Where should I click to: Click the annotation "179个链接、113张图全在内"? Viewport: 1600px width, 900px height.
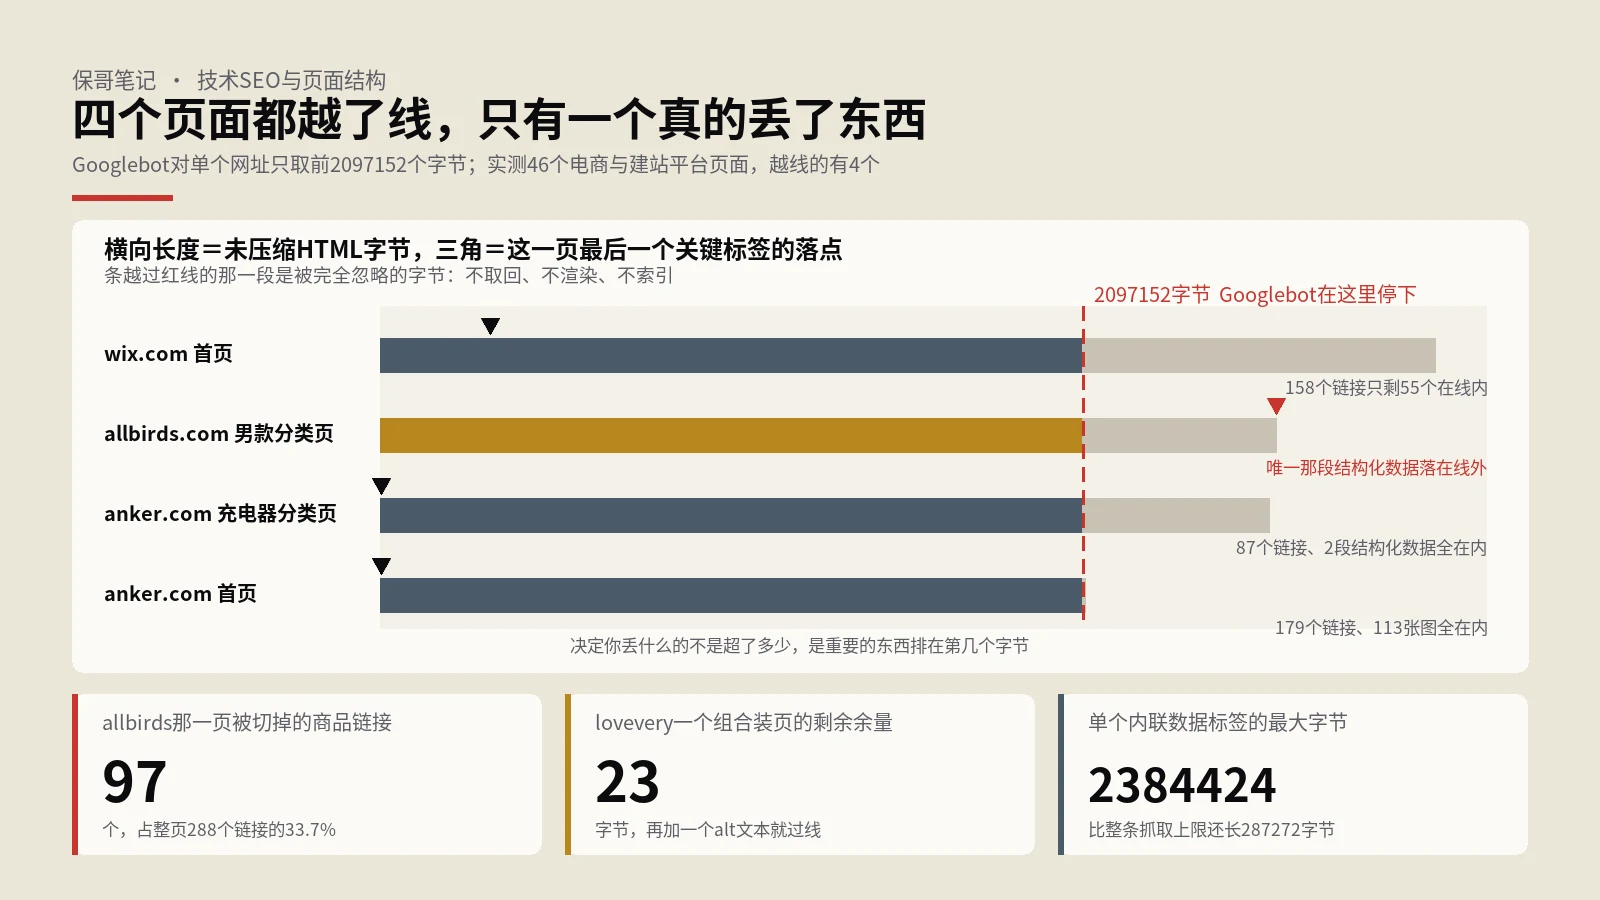click(1381, 628)
